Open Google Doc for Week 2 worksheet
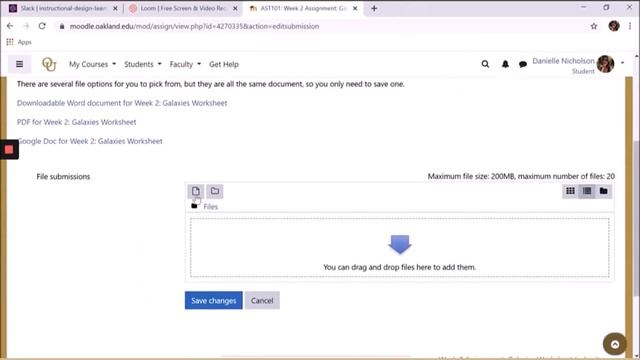This screenshot has height=360, width=640. pos(90,141)
